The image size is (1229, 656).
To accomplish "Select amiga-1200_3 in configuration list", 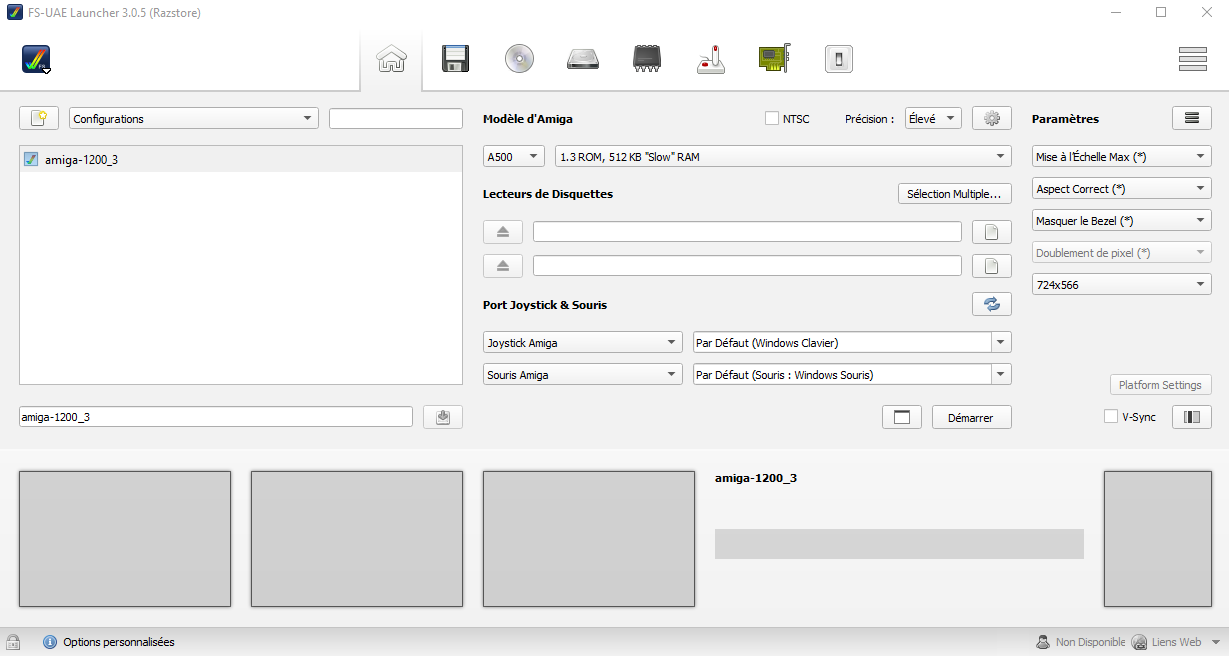I will (x=240, y=159).
